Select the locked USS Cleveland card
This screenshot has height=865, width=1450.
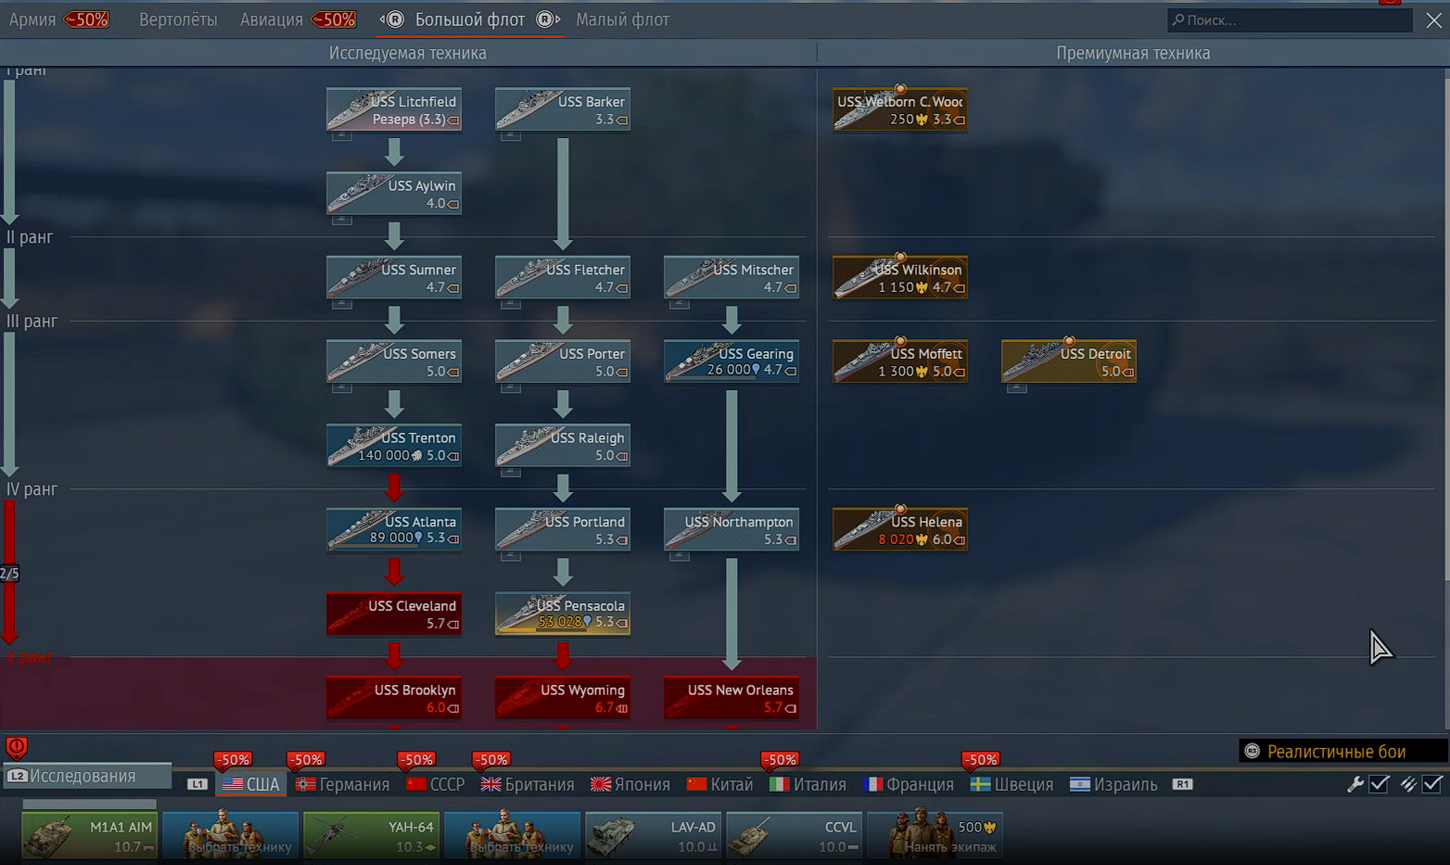pos(394,613)
